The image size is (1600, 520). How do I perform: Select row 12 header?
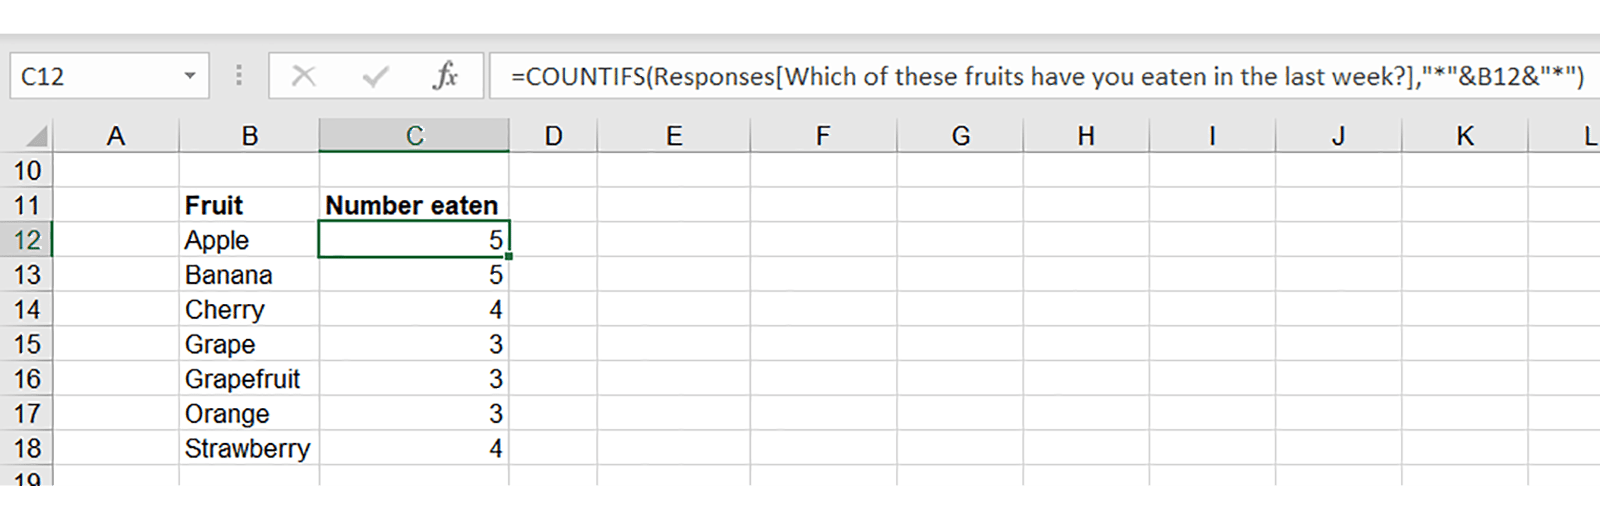coord(26,240)
